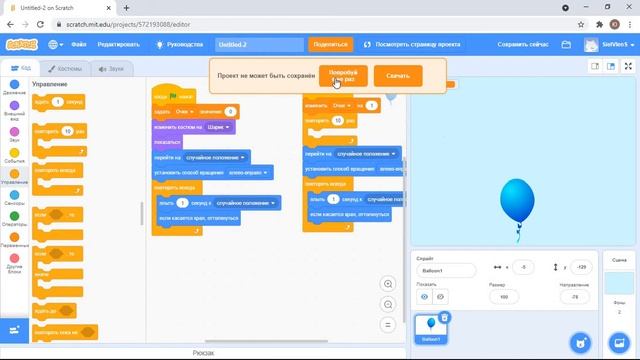Click the wait 1 seconds palette block
Viewport: 640px width, 360px height.
pyautogui.click(x=58, y=102)
